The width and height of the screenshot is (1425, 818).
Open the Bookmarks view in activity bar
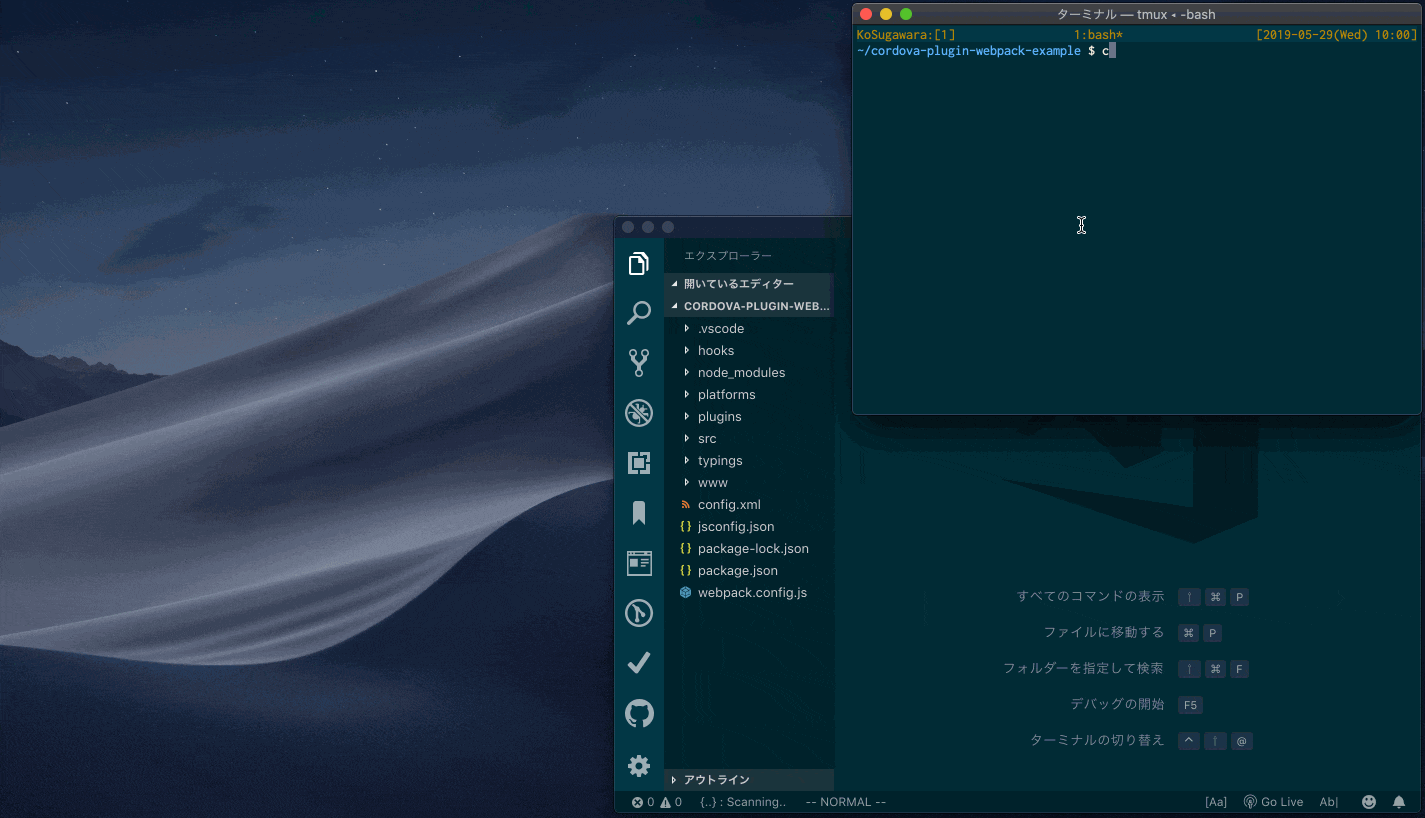tap(639, 513)
